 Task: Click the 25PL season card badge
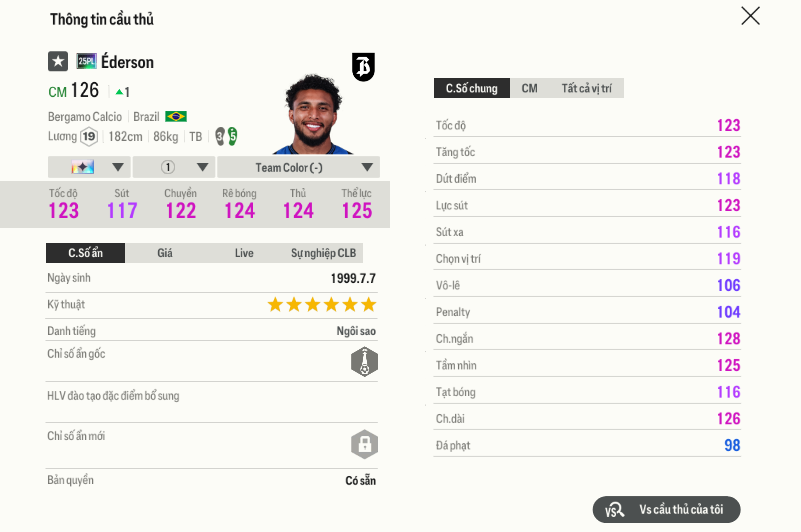tap(87, 62)
